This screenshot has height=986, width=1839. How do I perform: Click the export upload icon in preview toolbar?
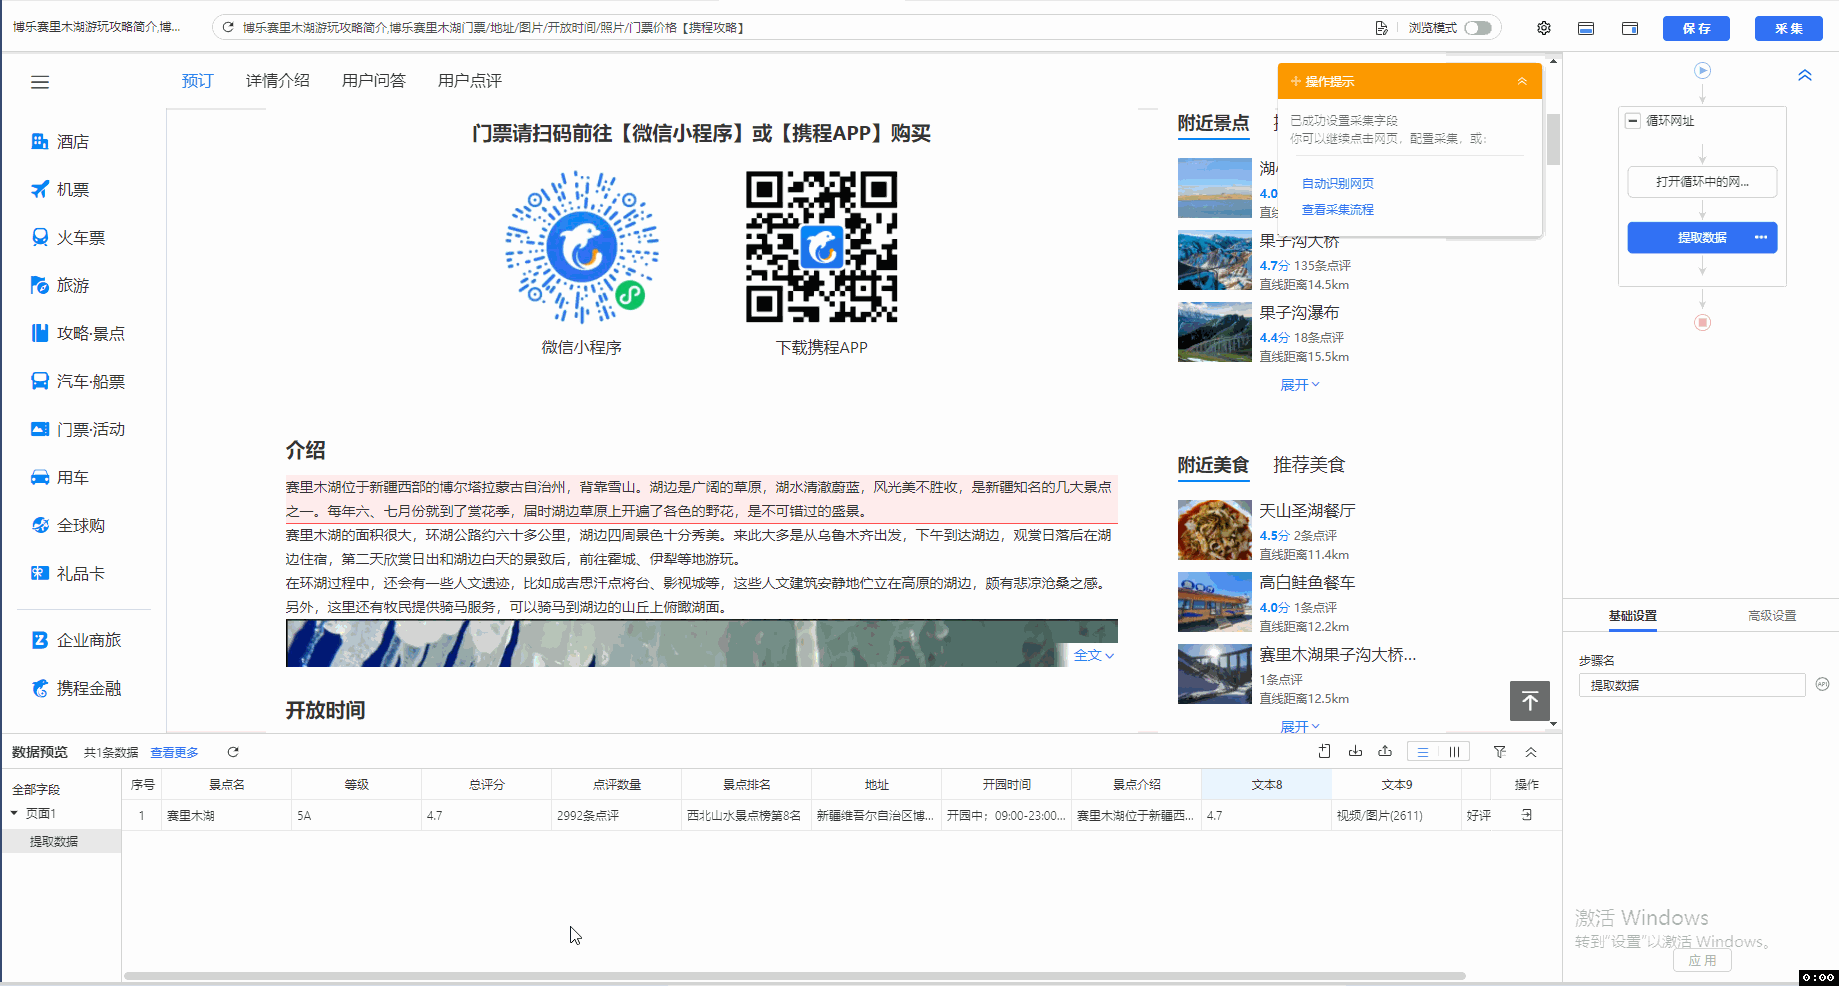[x=1385, y=752]
